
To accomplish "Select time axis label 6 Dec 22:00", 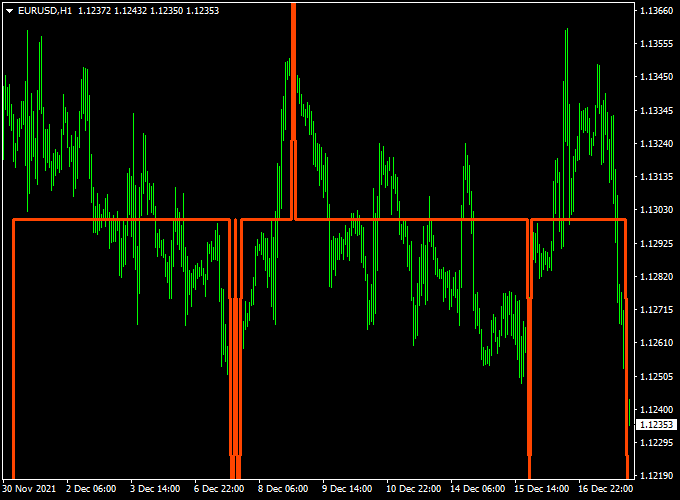I will [219, 489].
